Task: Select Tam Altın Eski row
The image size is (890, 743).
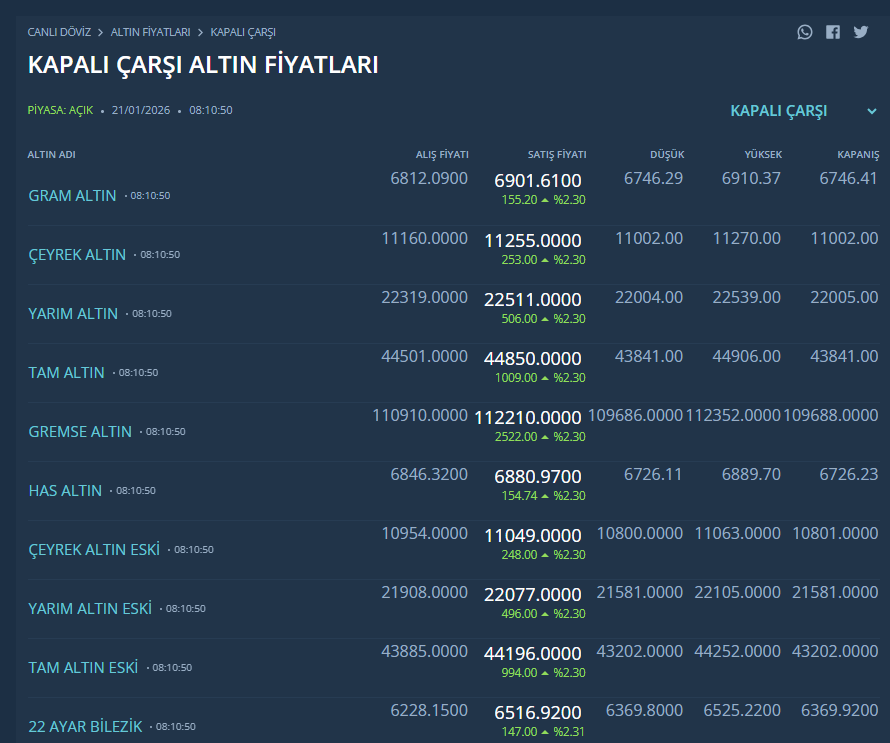Action: (x=83, y=667)
